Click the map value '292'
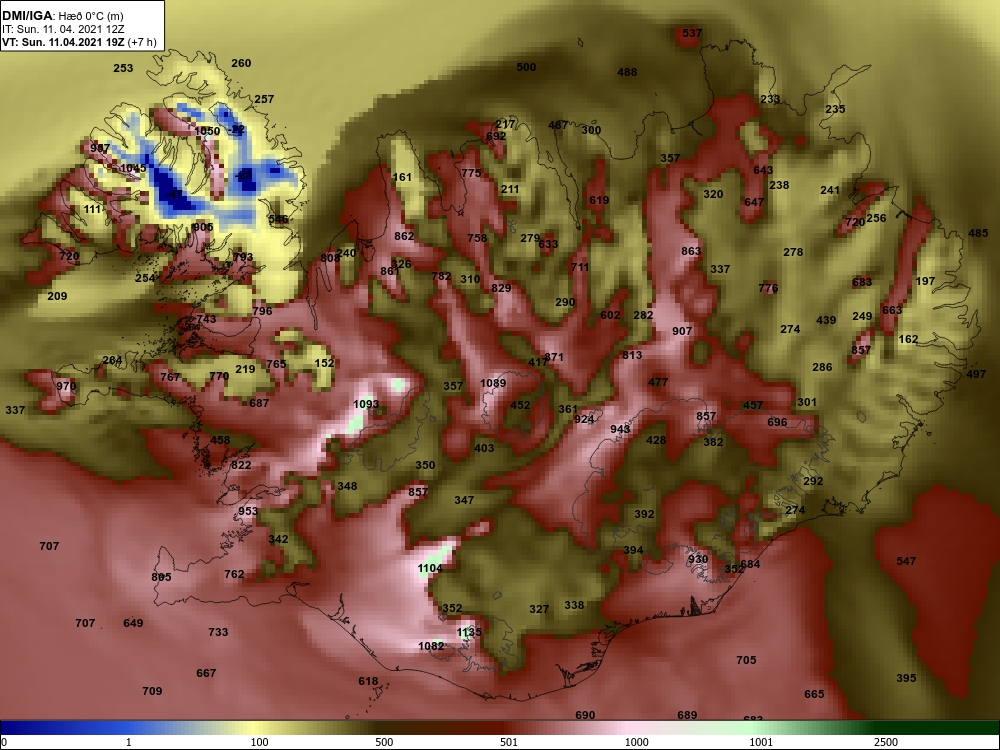 pyautogui.click(x=813, y=482)
